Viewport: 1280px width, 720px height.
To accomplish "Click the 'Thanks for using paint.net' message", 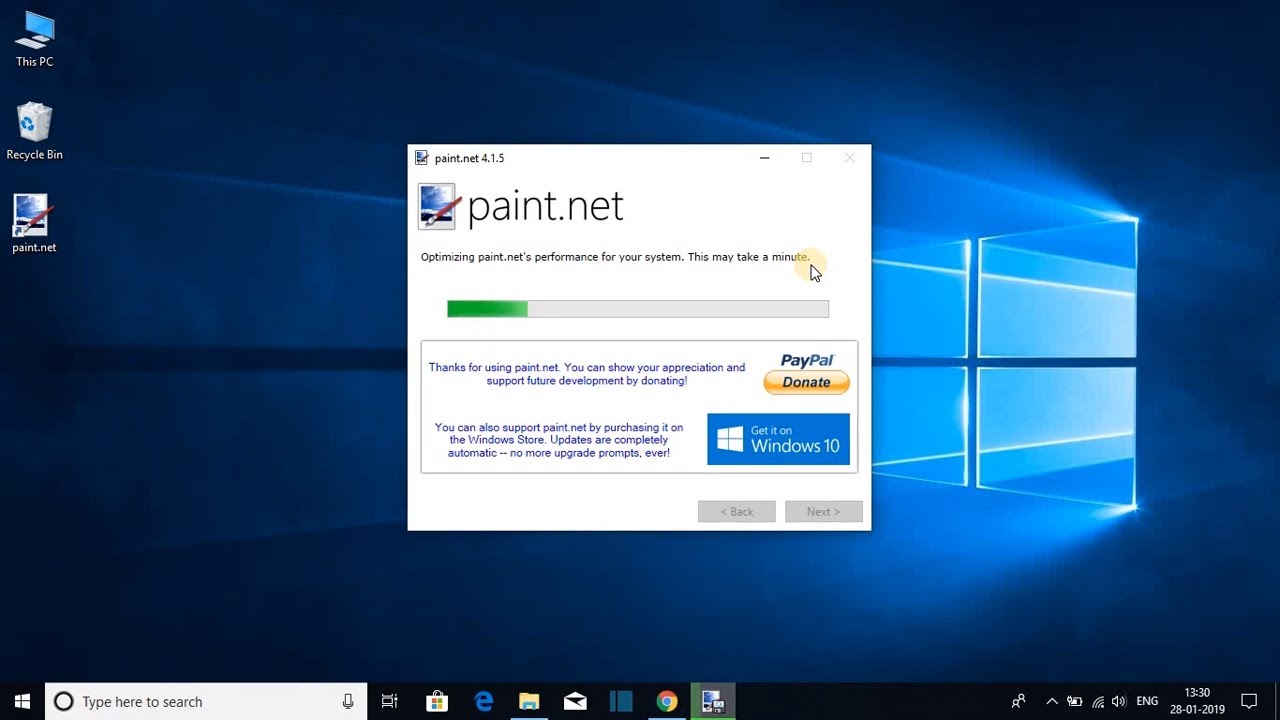I will pyautogui.click(x=587, y=374).
